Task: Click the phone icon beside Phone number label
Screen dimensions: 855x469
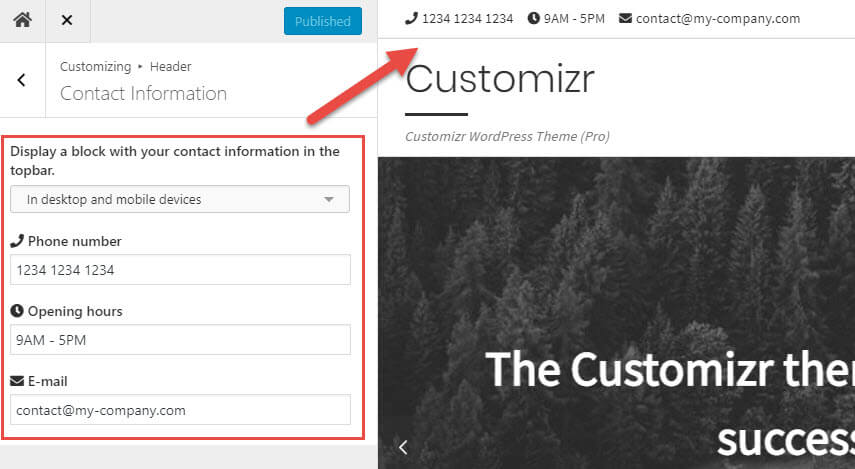Action: (x=17, y=240)
